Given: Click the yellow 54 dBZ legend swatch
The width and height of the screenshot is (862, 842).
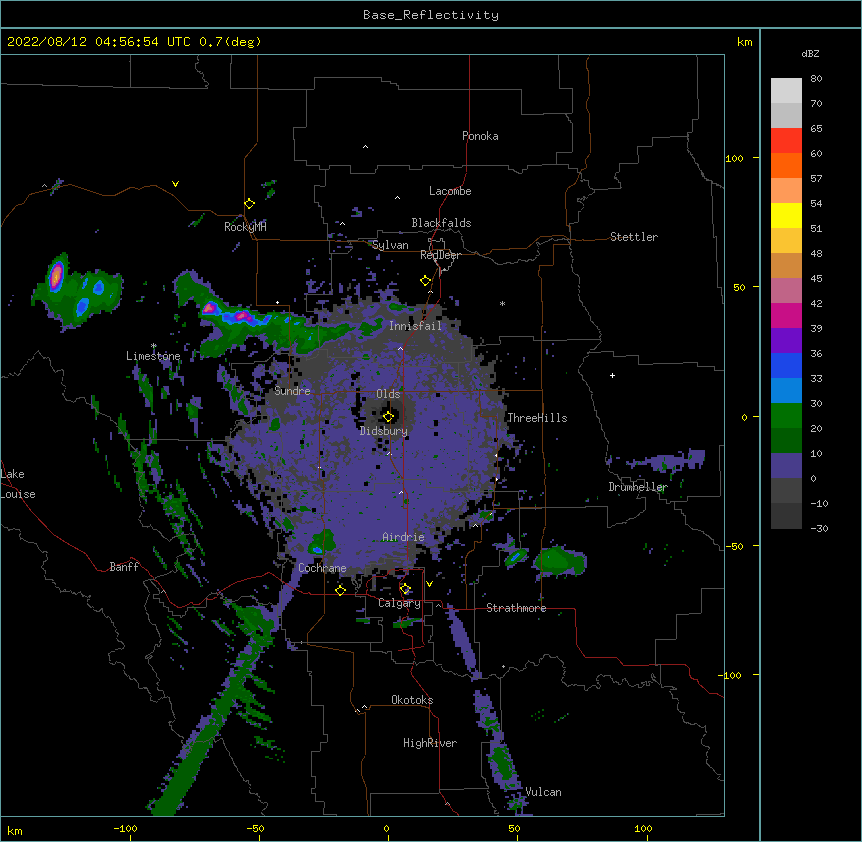Looking at the screenshot, I should (x=786, y=215).
